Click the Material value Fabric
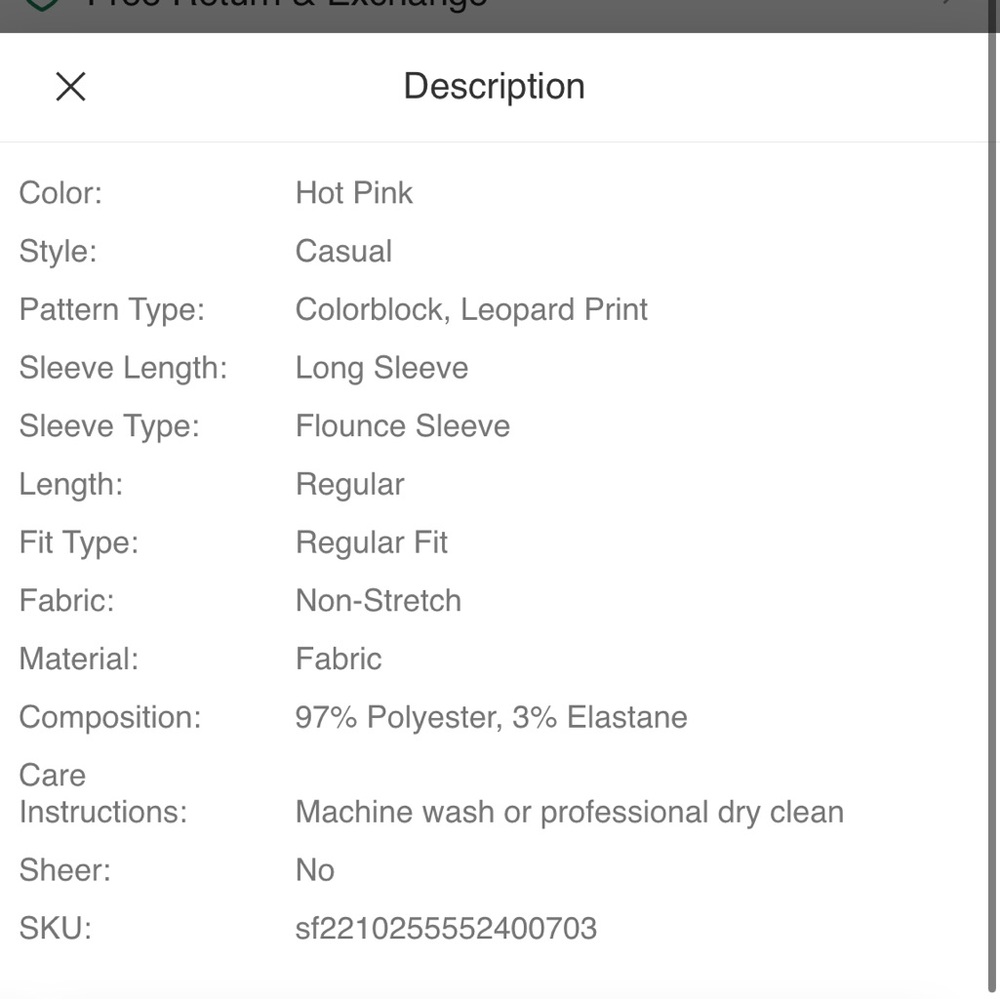Viewport: 1000px width, 1000px height. 339,659
